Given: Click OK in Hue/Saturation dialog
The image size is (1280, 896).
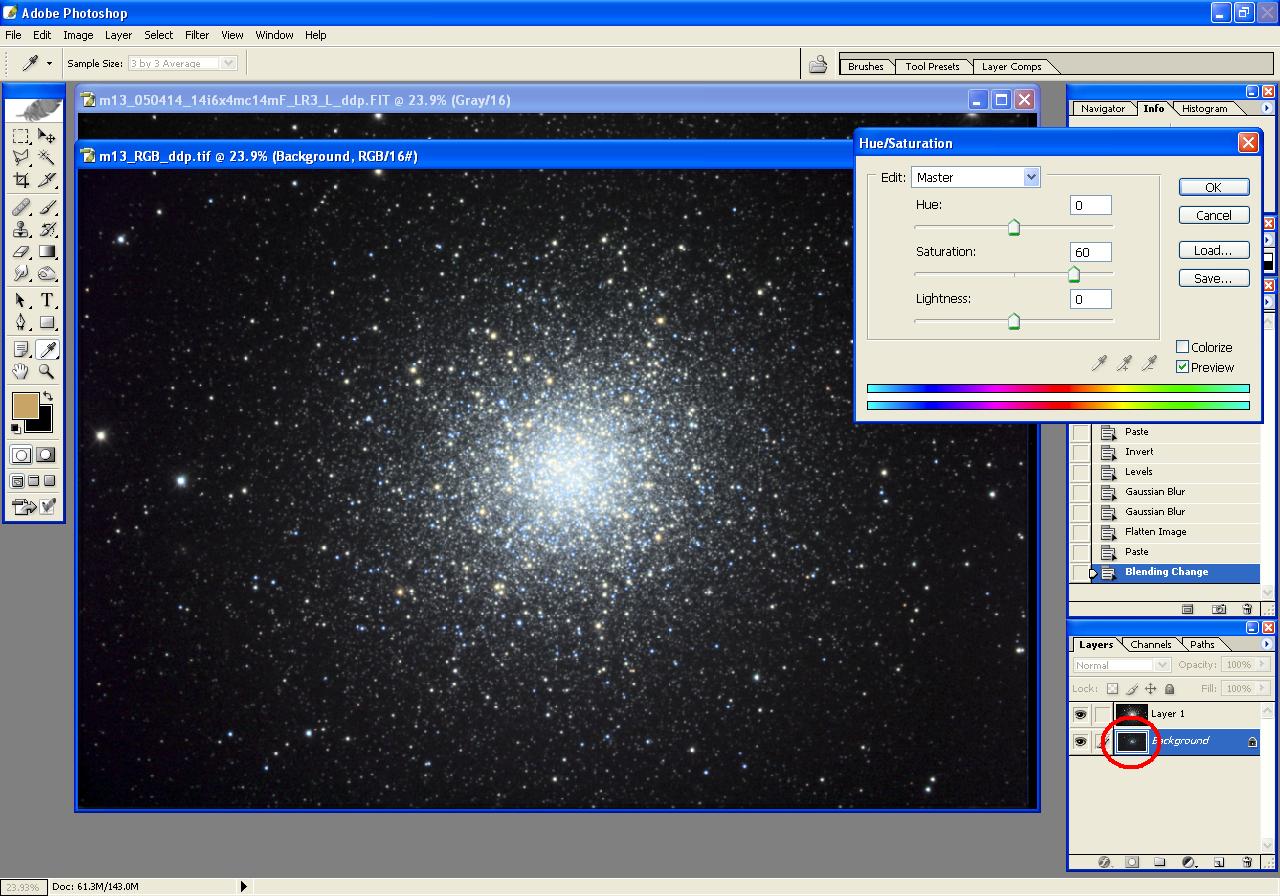Looking at the screenshot, I should click(1213, 187).
